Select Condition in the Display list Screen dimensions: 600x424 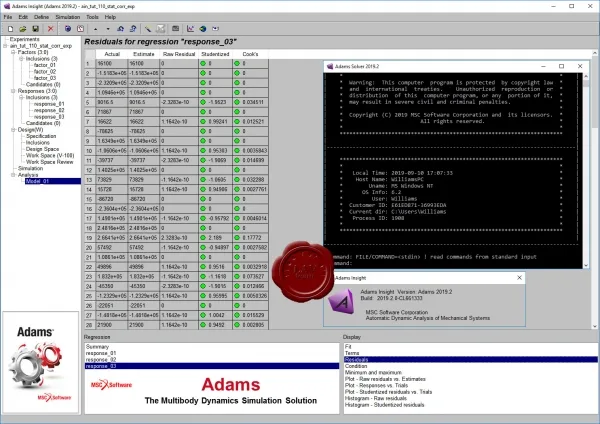[x=471, y=366]
